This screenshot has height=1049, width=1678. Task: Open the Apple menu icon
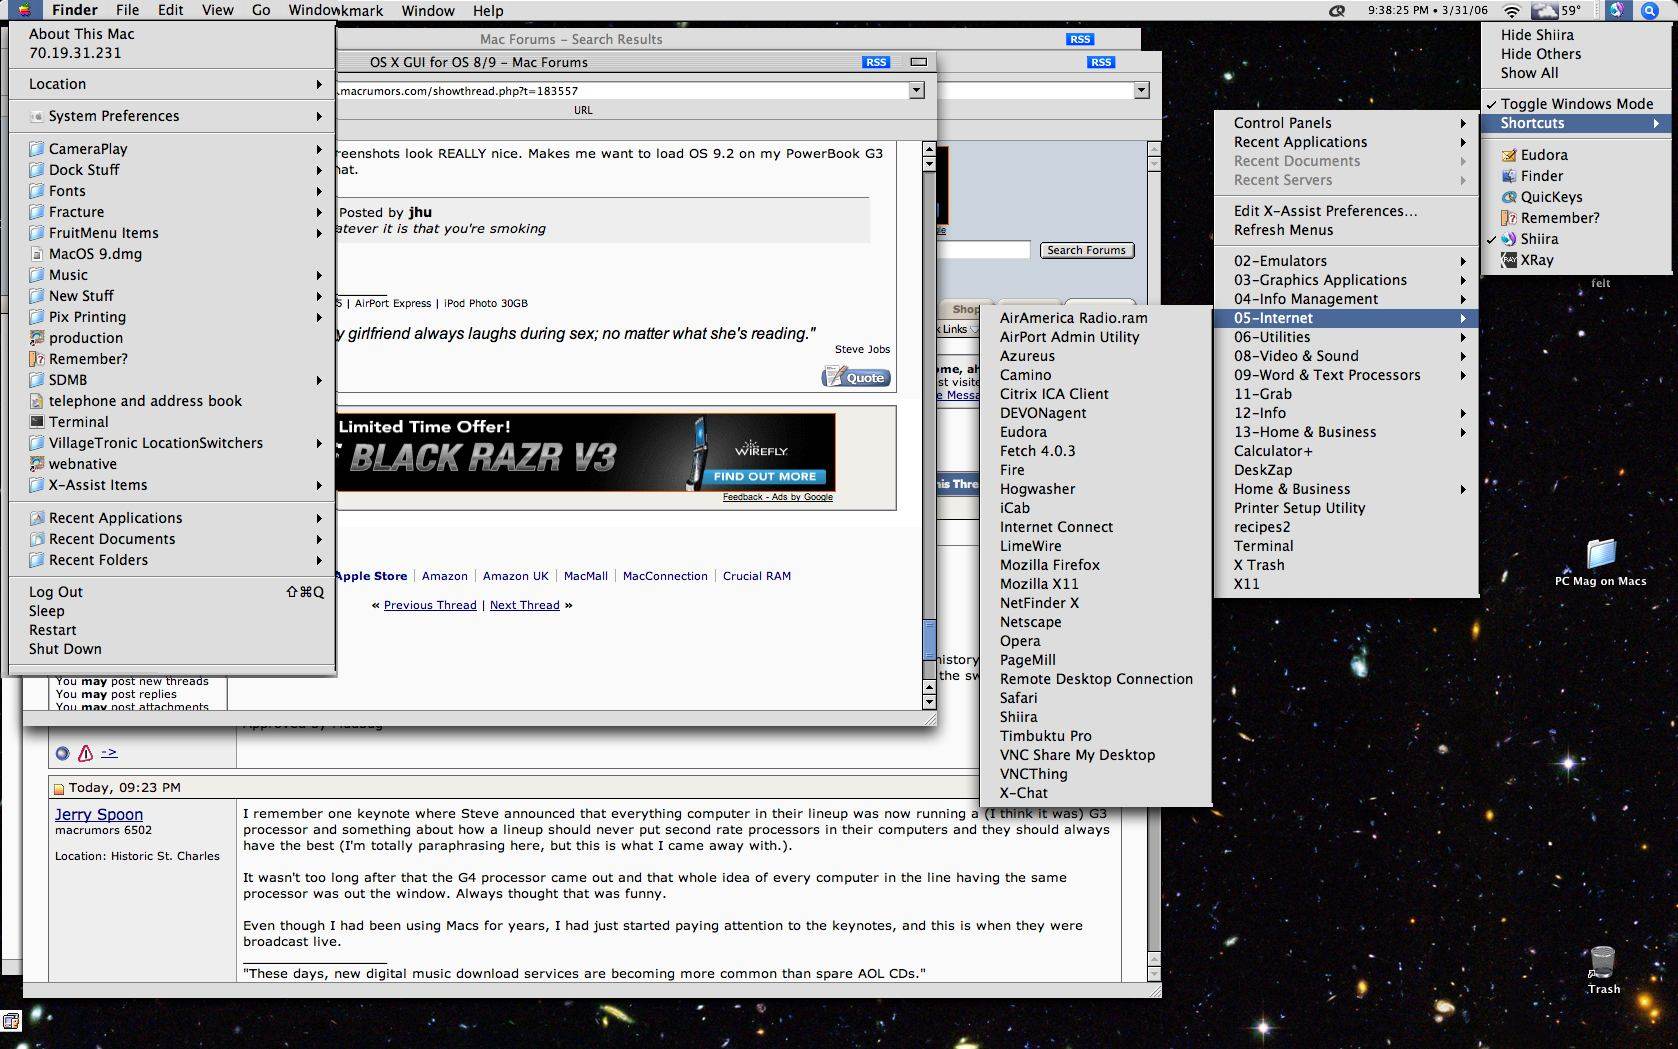pyautogui.click(x=23, y=11)
